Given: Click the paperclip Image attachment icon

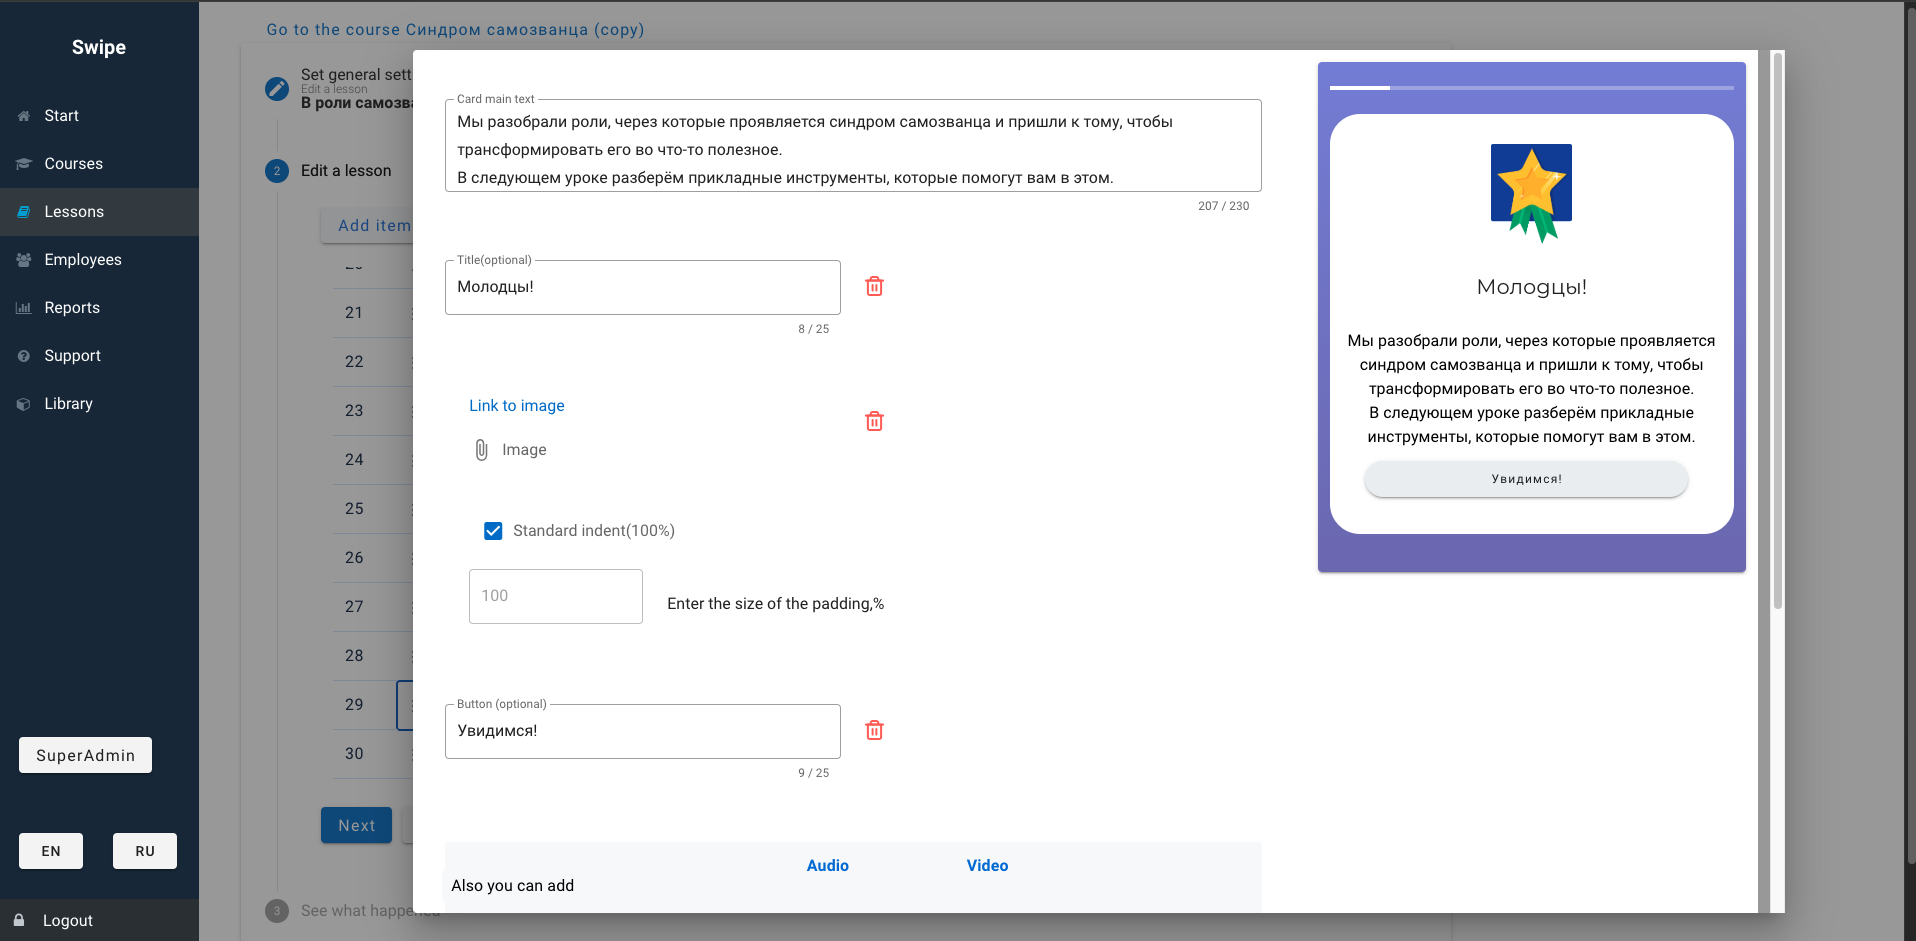Looking at the screenshot, I should click(x=481, y=450).
